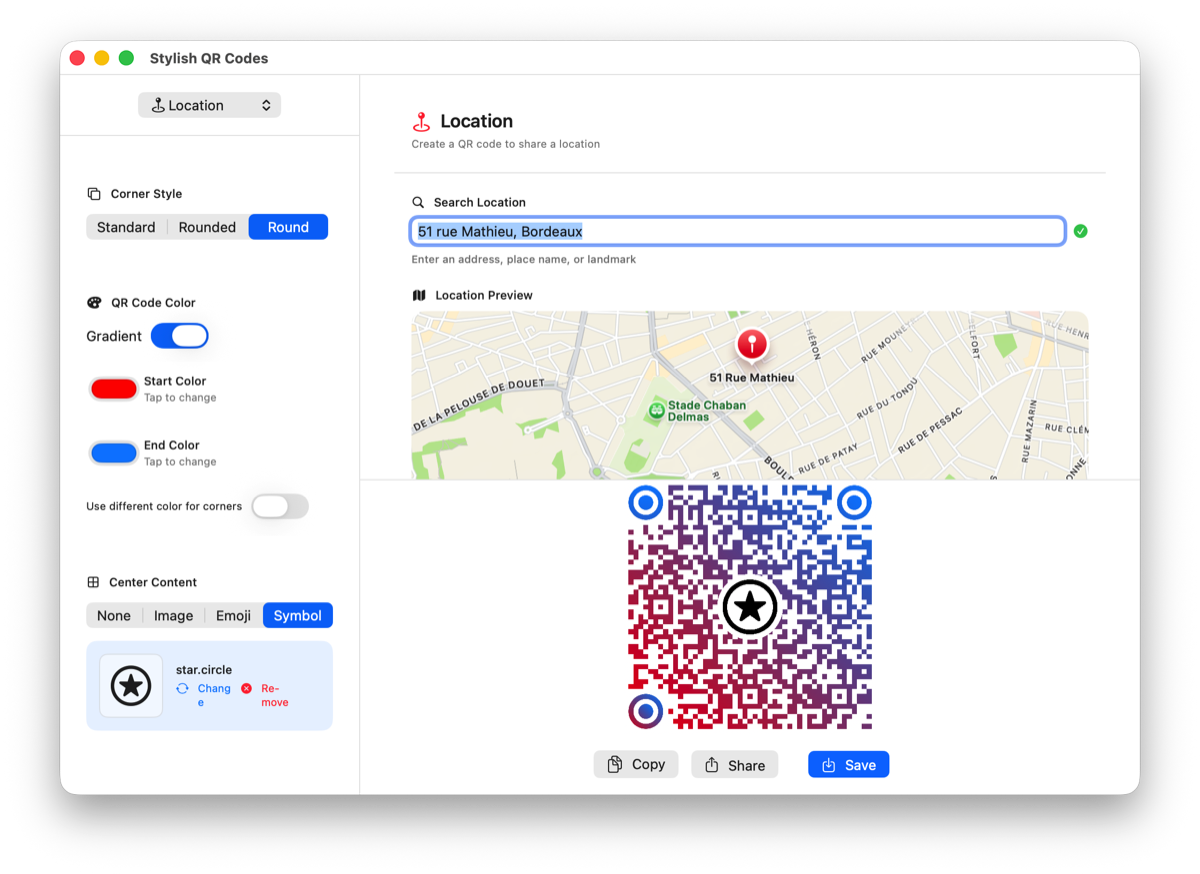Screen dimensions: 1200x874
Task: Click the palette icon next to QR Code Color
Action: pyautogui.click(x=95, y=303)
